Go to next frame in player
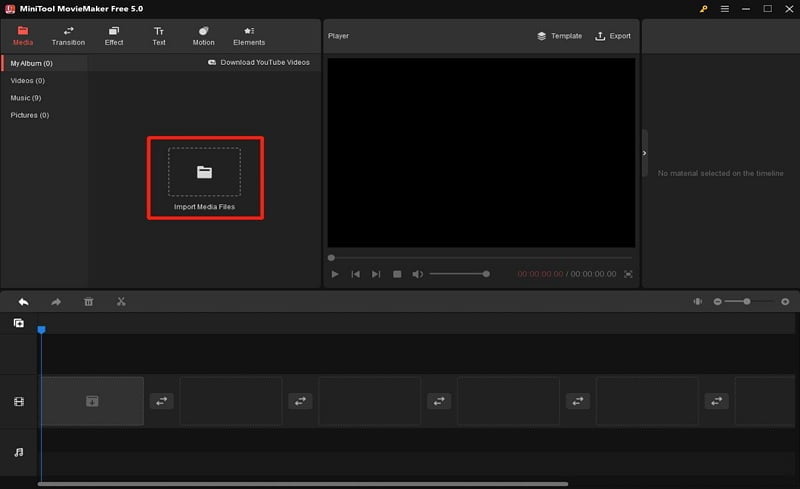The image size is (800, 489). click(x=376, y=274)
